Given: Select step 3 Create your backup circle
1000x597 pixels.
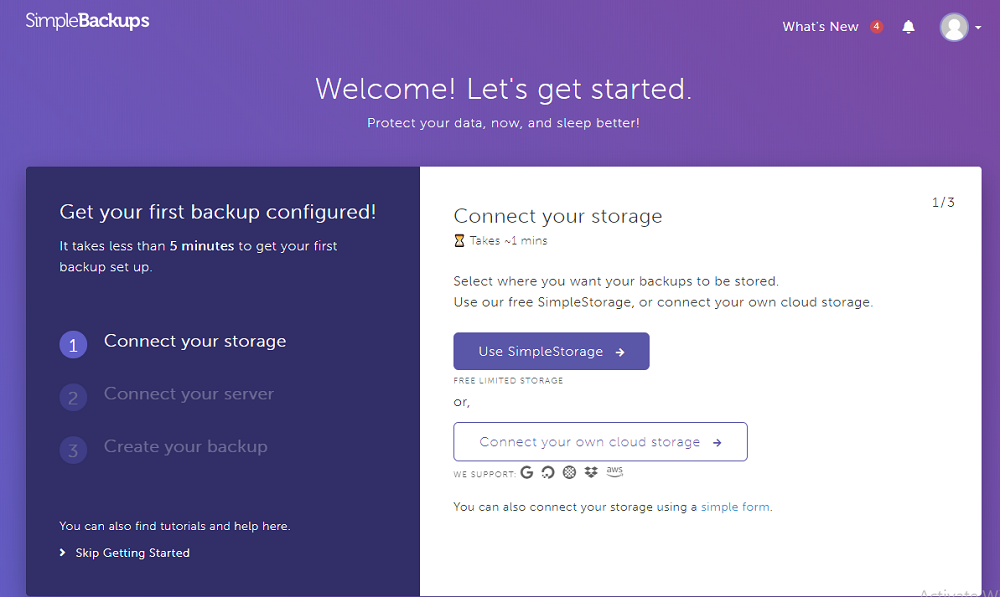Looking at the screenshot, I should (73, 450).
